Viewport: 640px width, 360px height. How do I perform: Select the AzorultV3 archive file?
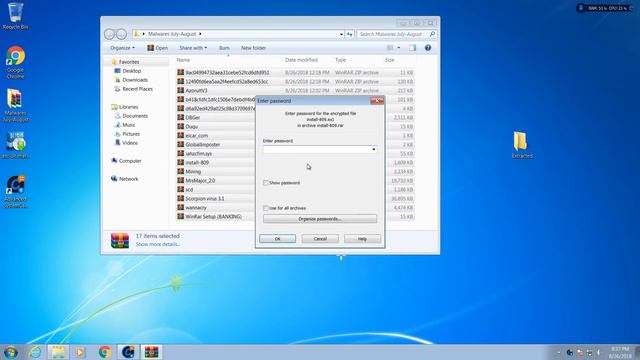point(196,90)
